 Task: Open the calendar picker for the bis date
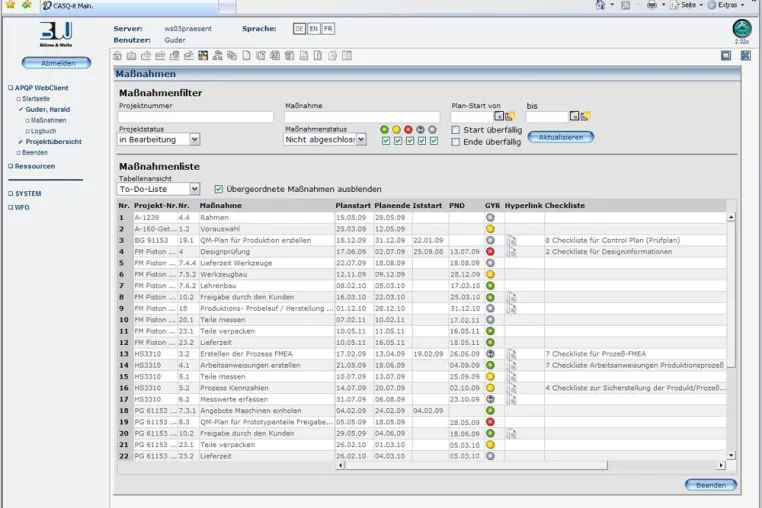574,116
